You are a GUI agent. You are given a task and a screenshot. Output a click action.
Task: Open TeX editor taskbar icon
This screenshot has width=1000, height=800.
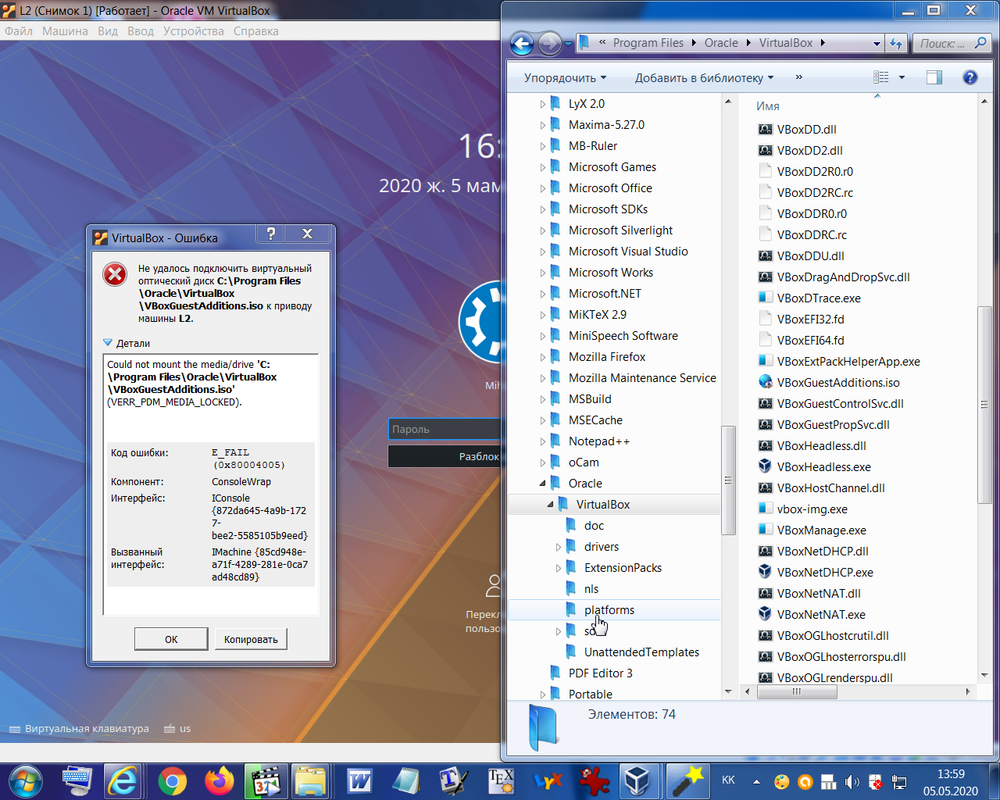(501, 781)
